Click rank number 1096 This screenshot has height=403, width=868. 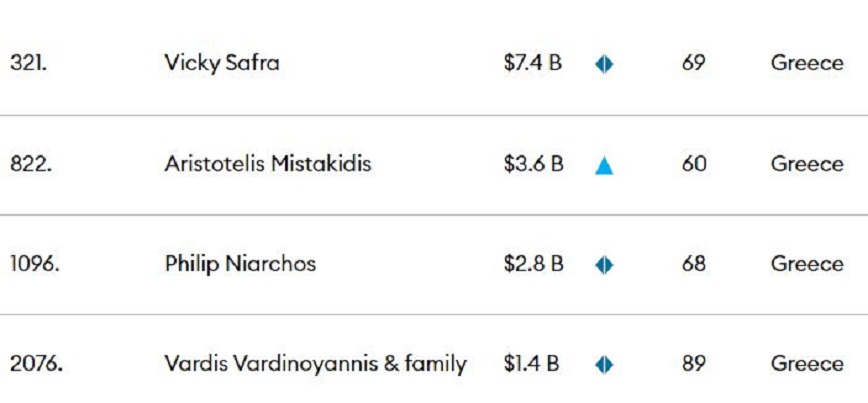coord(34,264)
